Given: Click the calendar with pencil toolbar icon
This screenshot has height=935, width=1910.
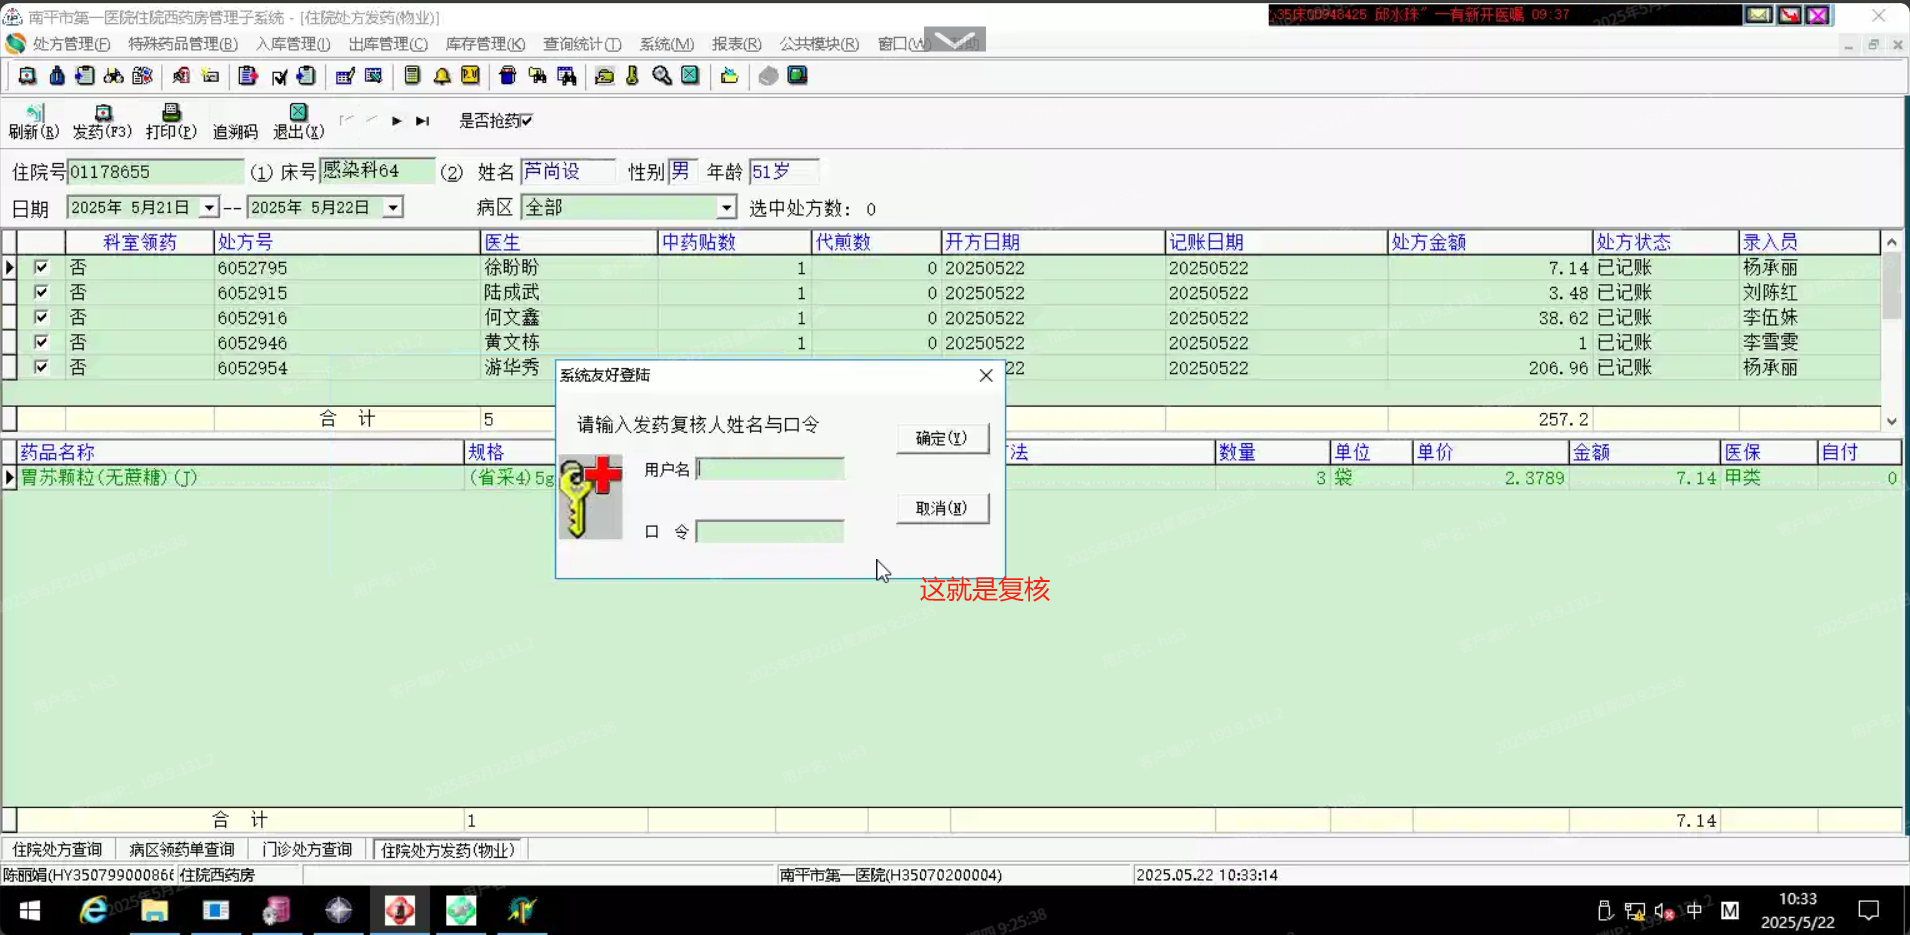Looking at the screenshot, I should pos(345,76).
